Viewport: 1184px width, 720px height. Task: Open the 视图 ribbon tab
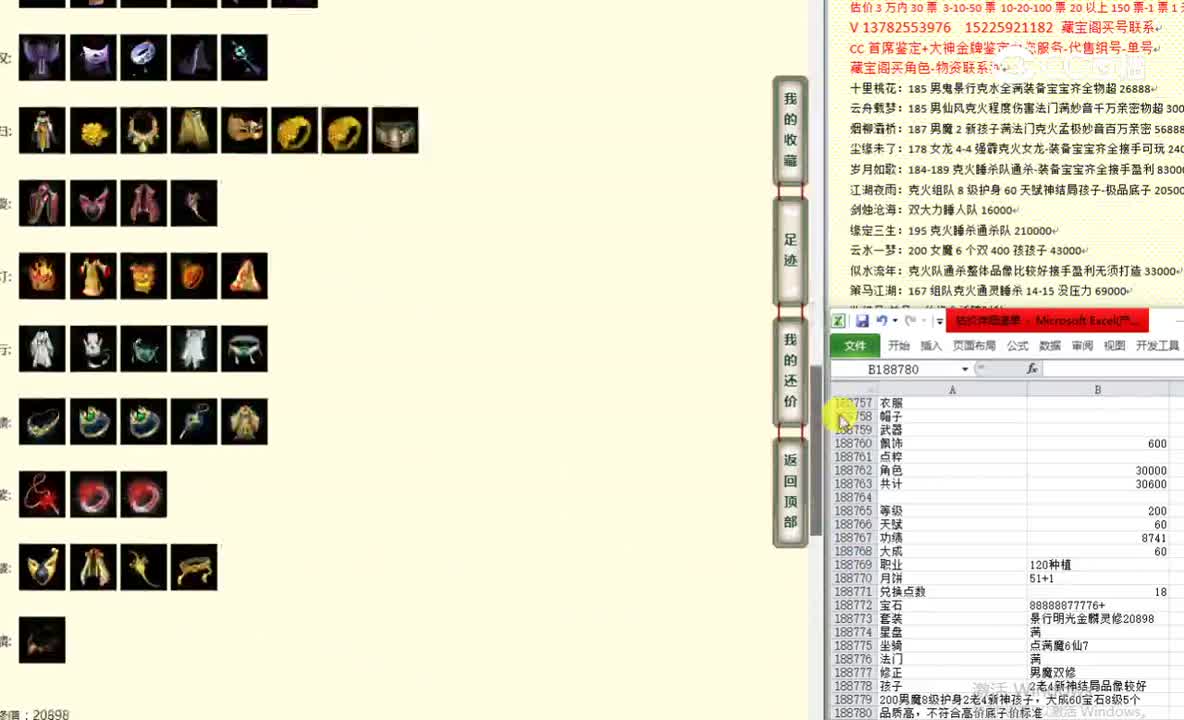(x=1115, y=346)
